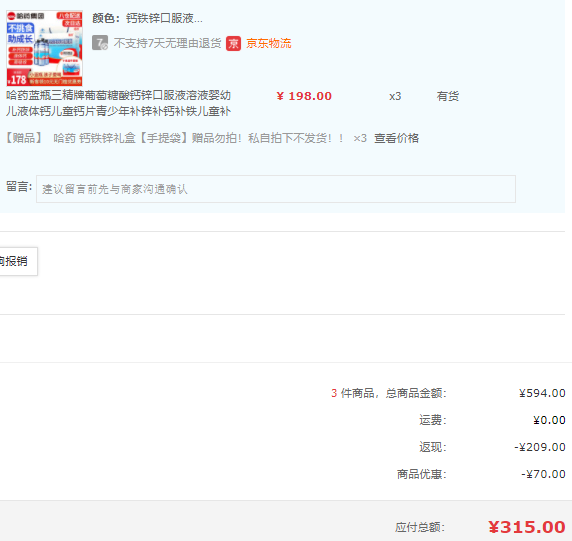
Task: Open the product thumbnail image
Action: click(x=45, y=48)
